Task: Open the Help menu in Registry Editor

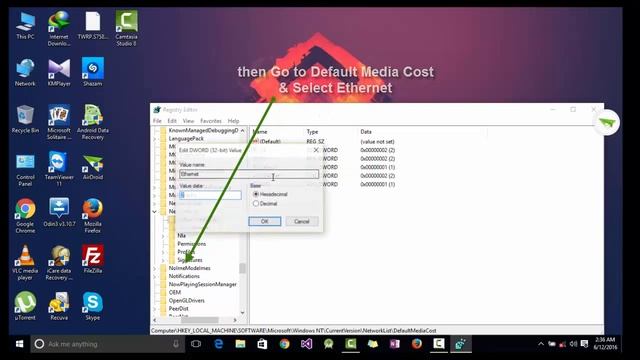Action: click(x=233, y=121)
